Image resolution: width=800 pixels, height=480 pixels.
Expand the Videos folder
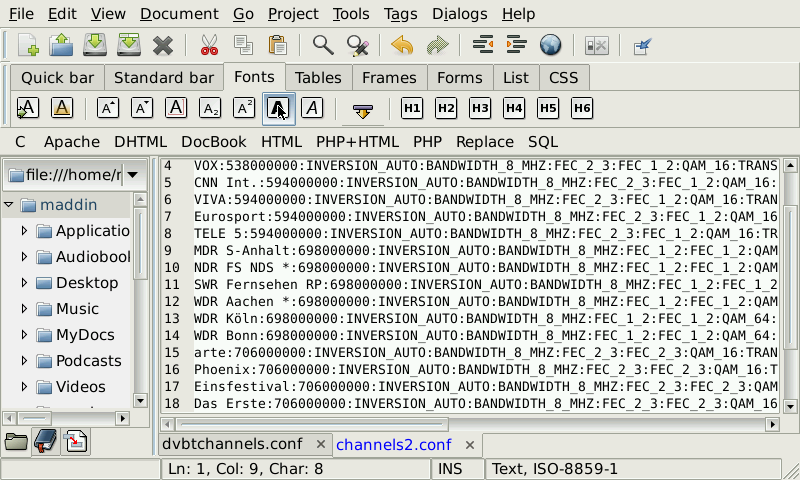click(x=23, y=387)
